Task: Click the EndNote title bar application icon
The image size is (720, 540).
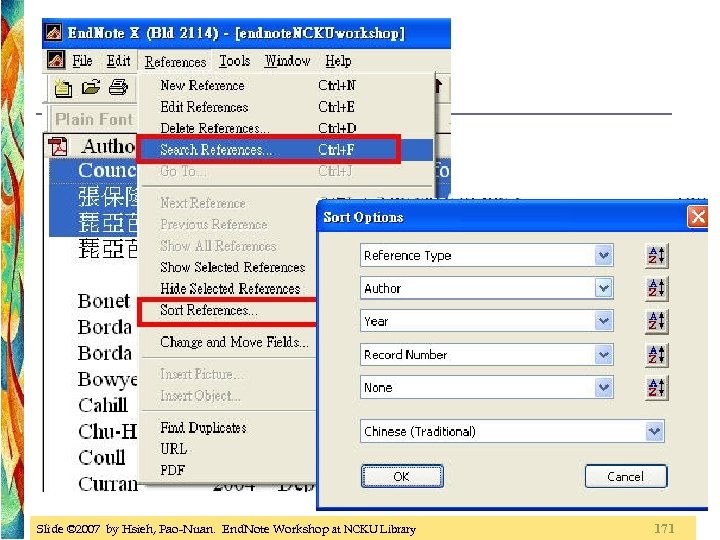Action: tap(54, 33)
